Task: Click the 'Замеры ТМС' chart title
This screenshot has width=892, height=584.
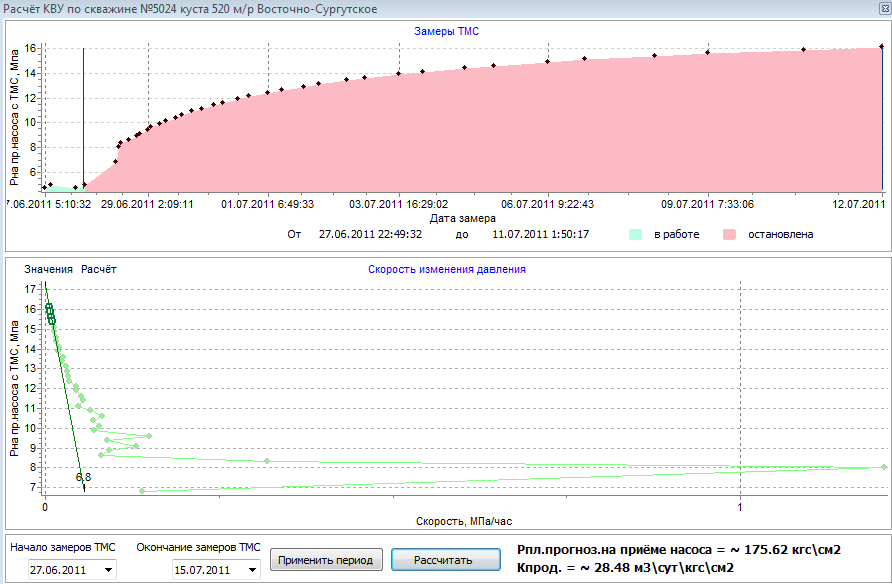Action: 446,32
